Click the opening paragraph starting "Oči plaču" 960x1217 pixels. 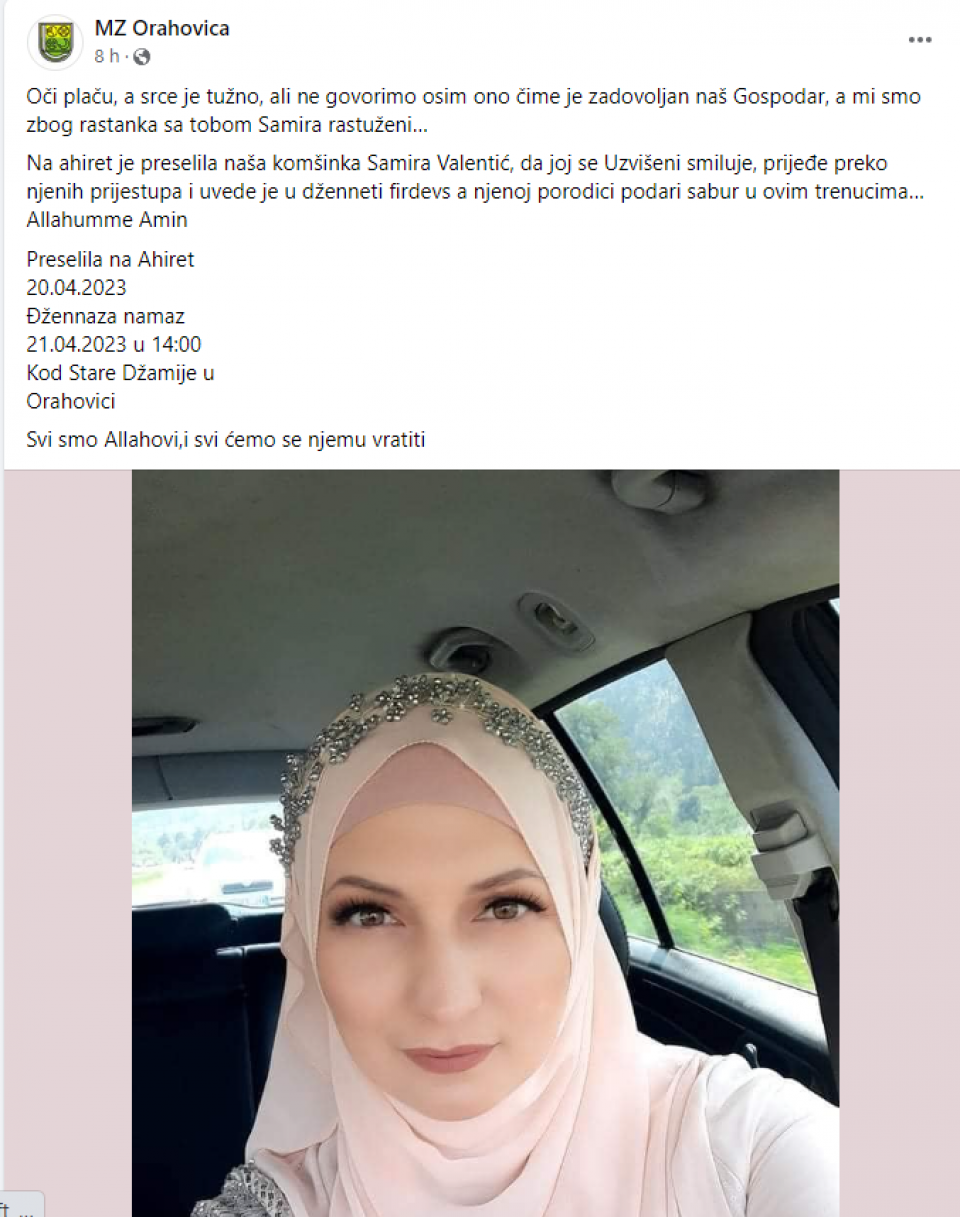pyautogui.click(x=473, y=112)
